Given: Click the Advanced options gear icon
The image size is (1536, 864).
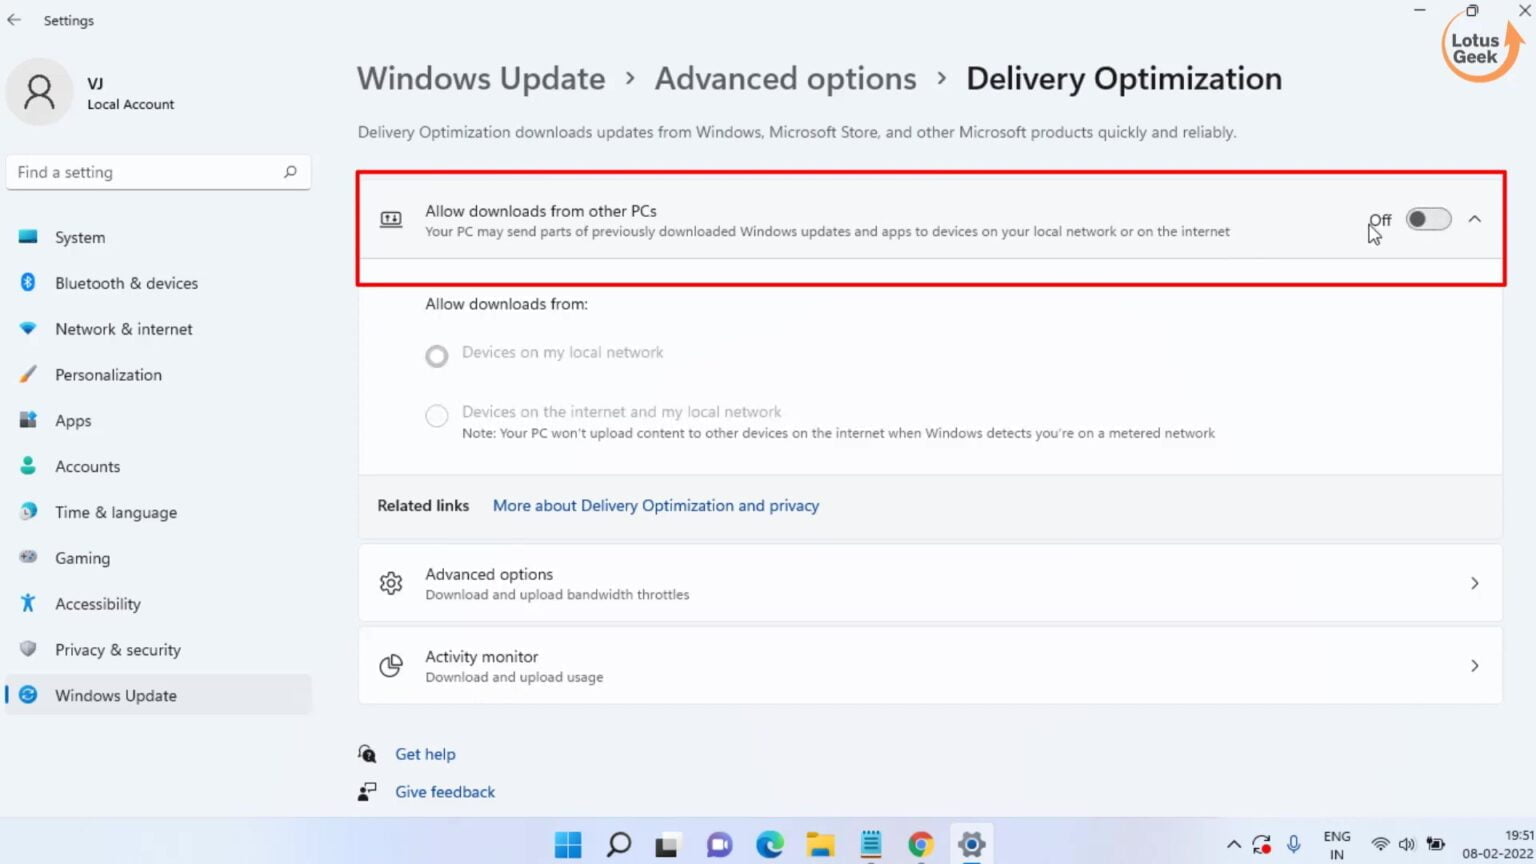Looking at the screenshot, I should pos(391,583).
